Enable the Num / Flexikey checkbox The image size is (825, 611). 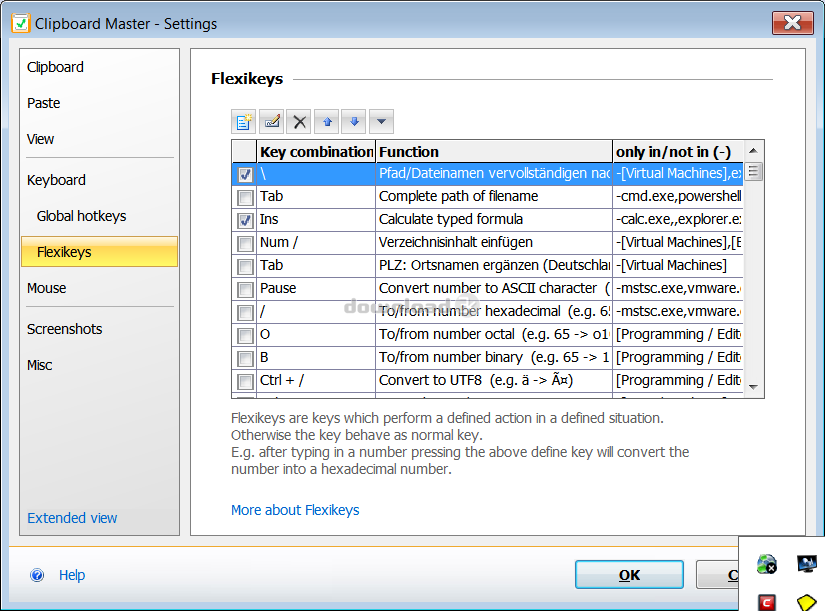coord(245,243)
